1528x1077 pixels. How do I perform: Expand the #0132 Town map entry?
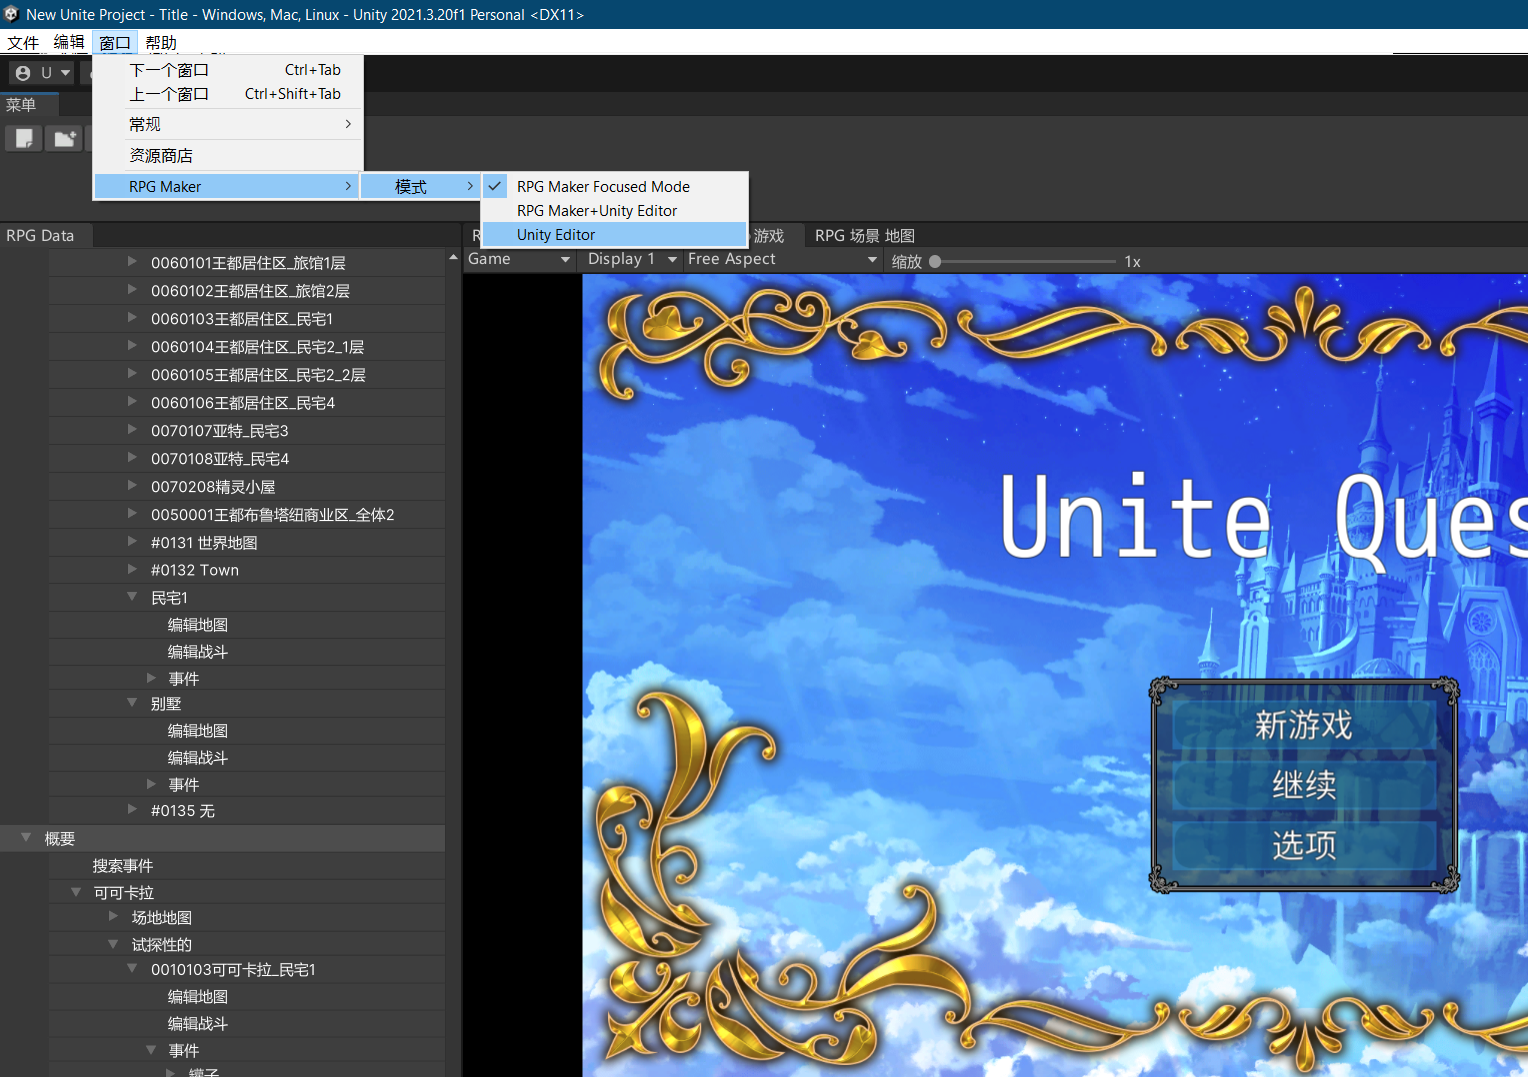click(x=132, y=570)
